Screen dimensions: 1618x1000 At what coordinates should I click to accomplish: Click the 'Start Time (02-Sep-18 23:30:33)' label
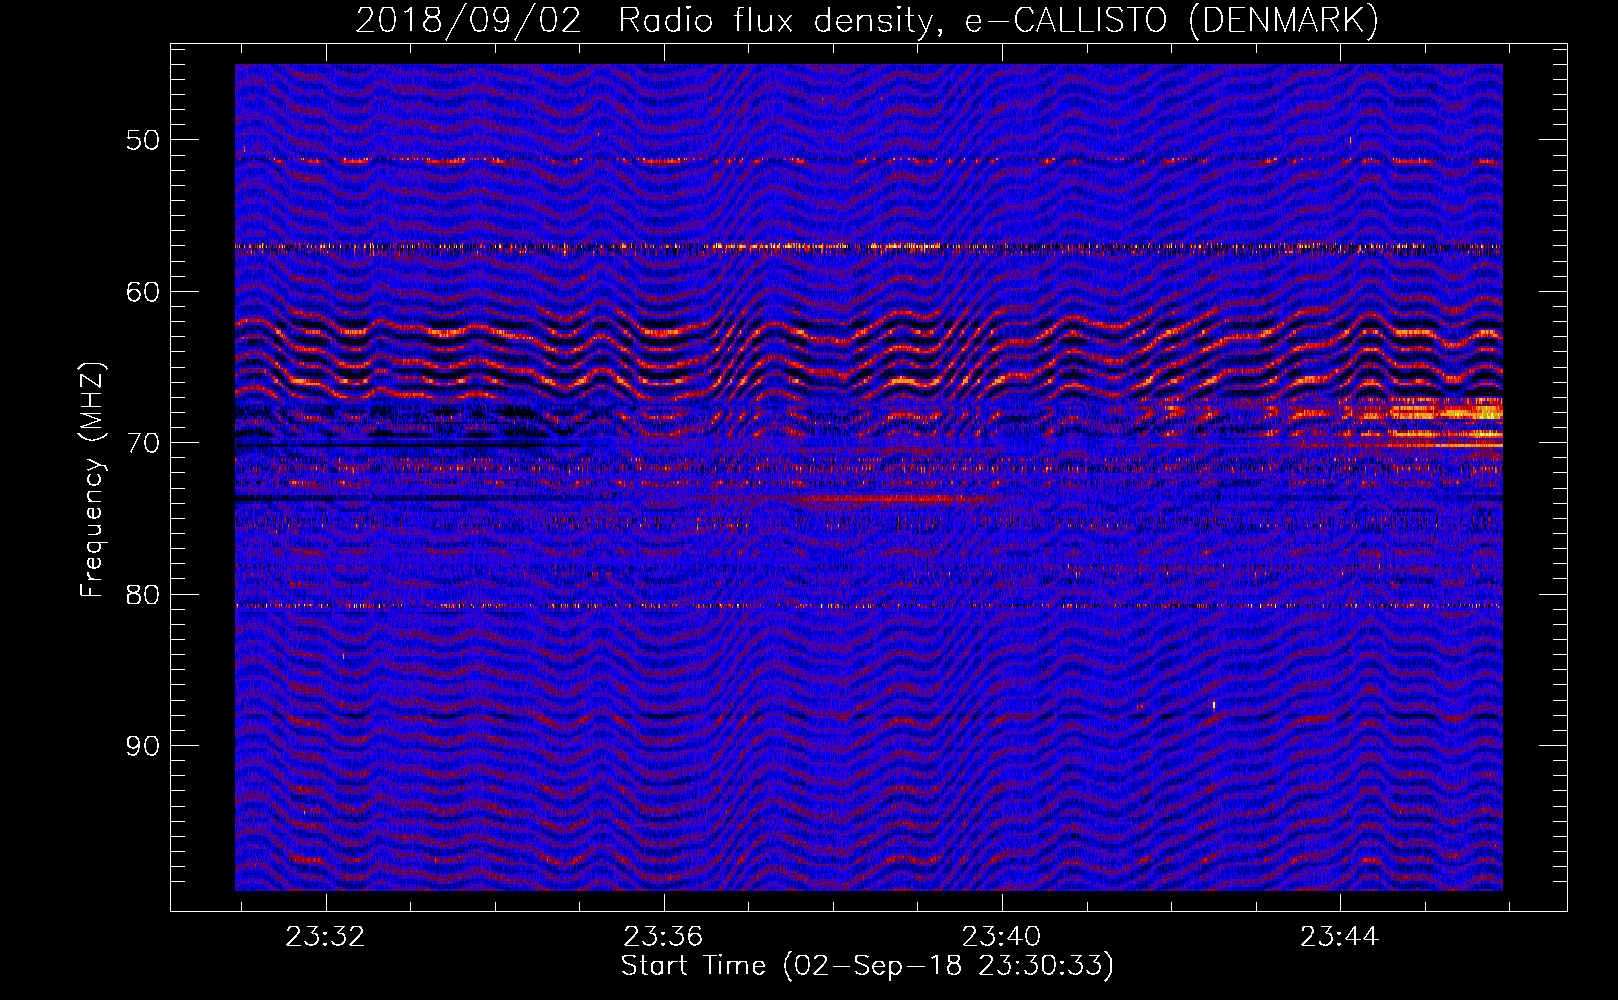(867, 966)
